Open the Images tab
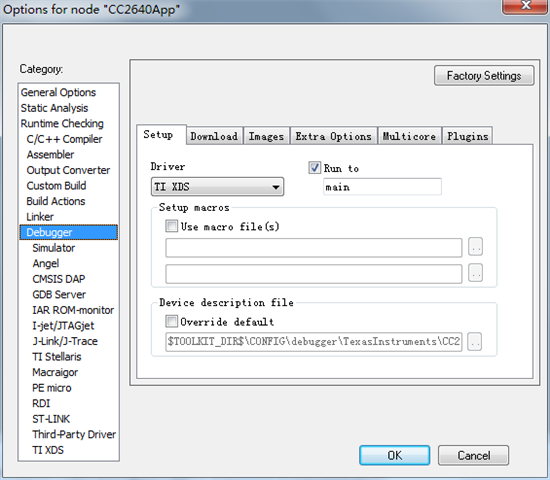 point(266,136)
